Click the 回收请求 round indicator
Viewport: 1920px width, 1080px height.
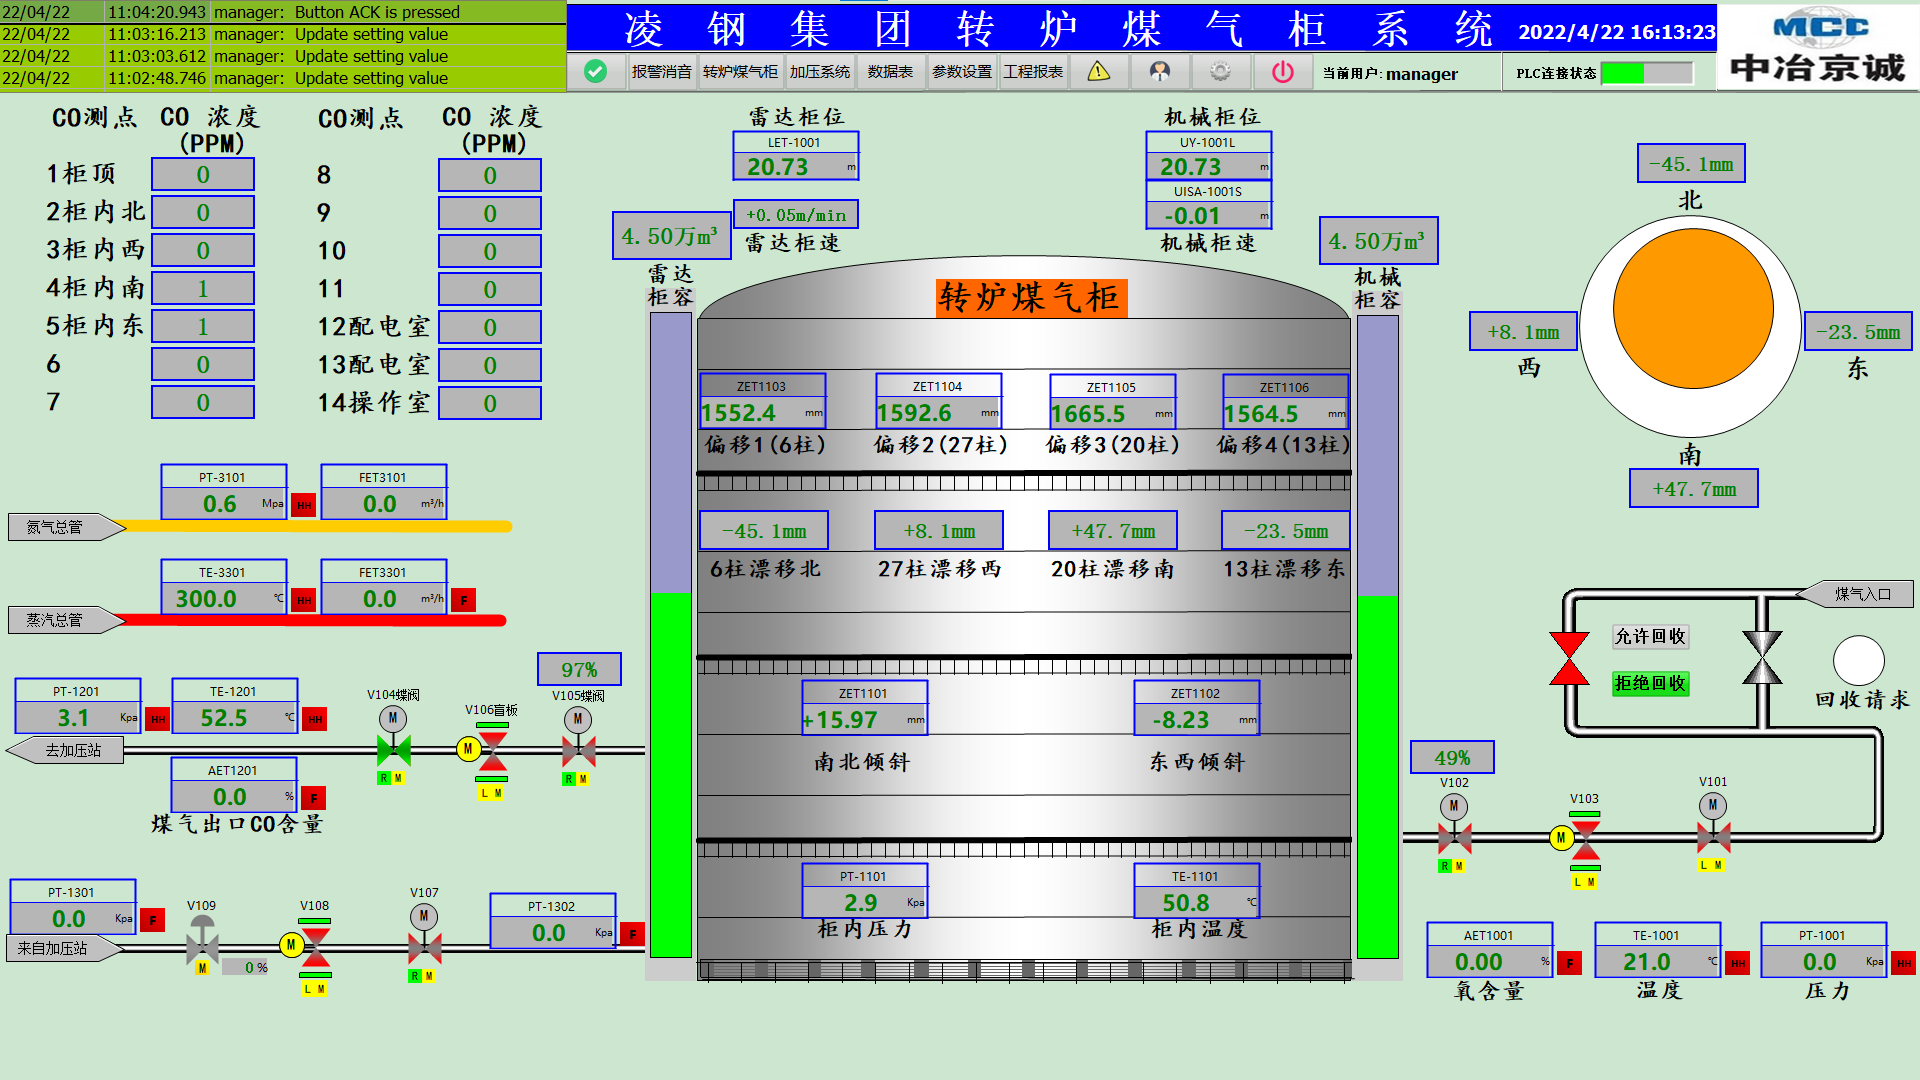click(1858, 661)
